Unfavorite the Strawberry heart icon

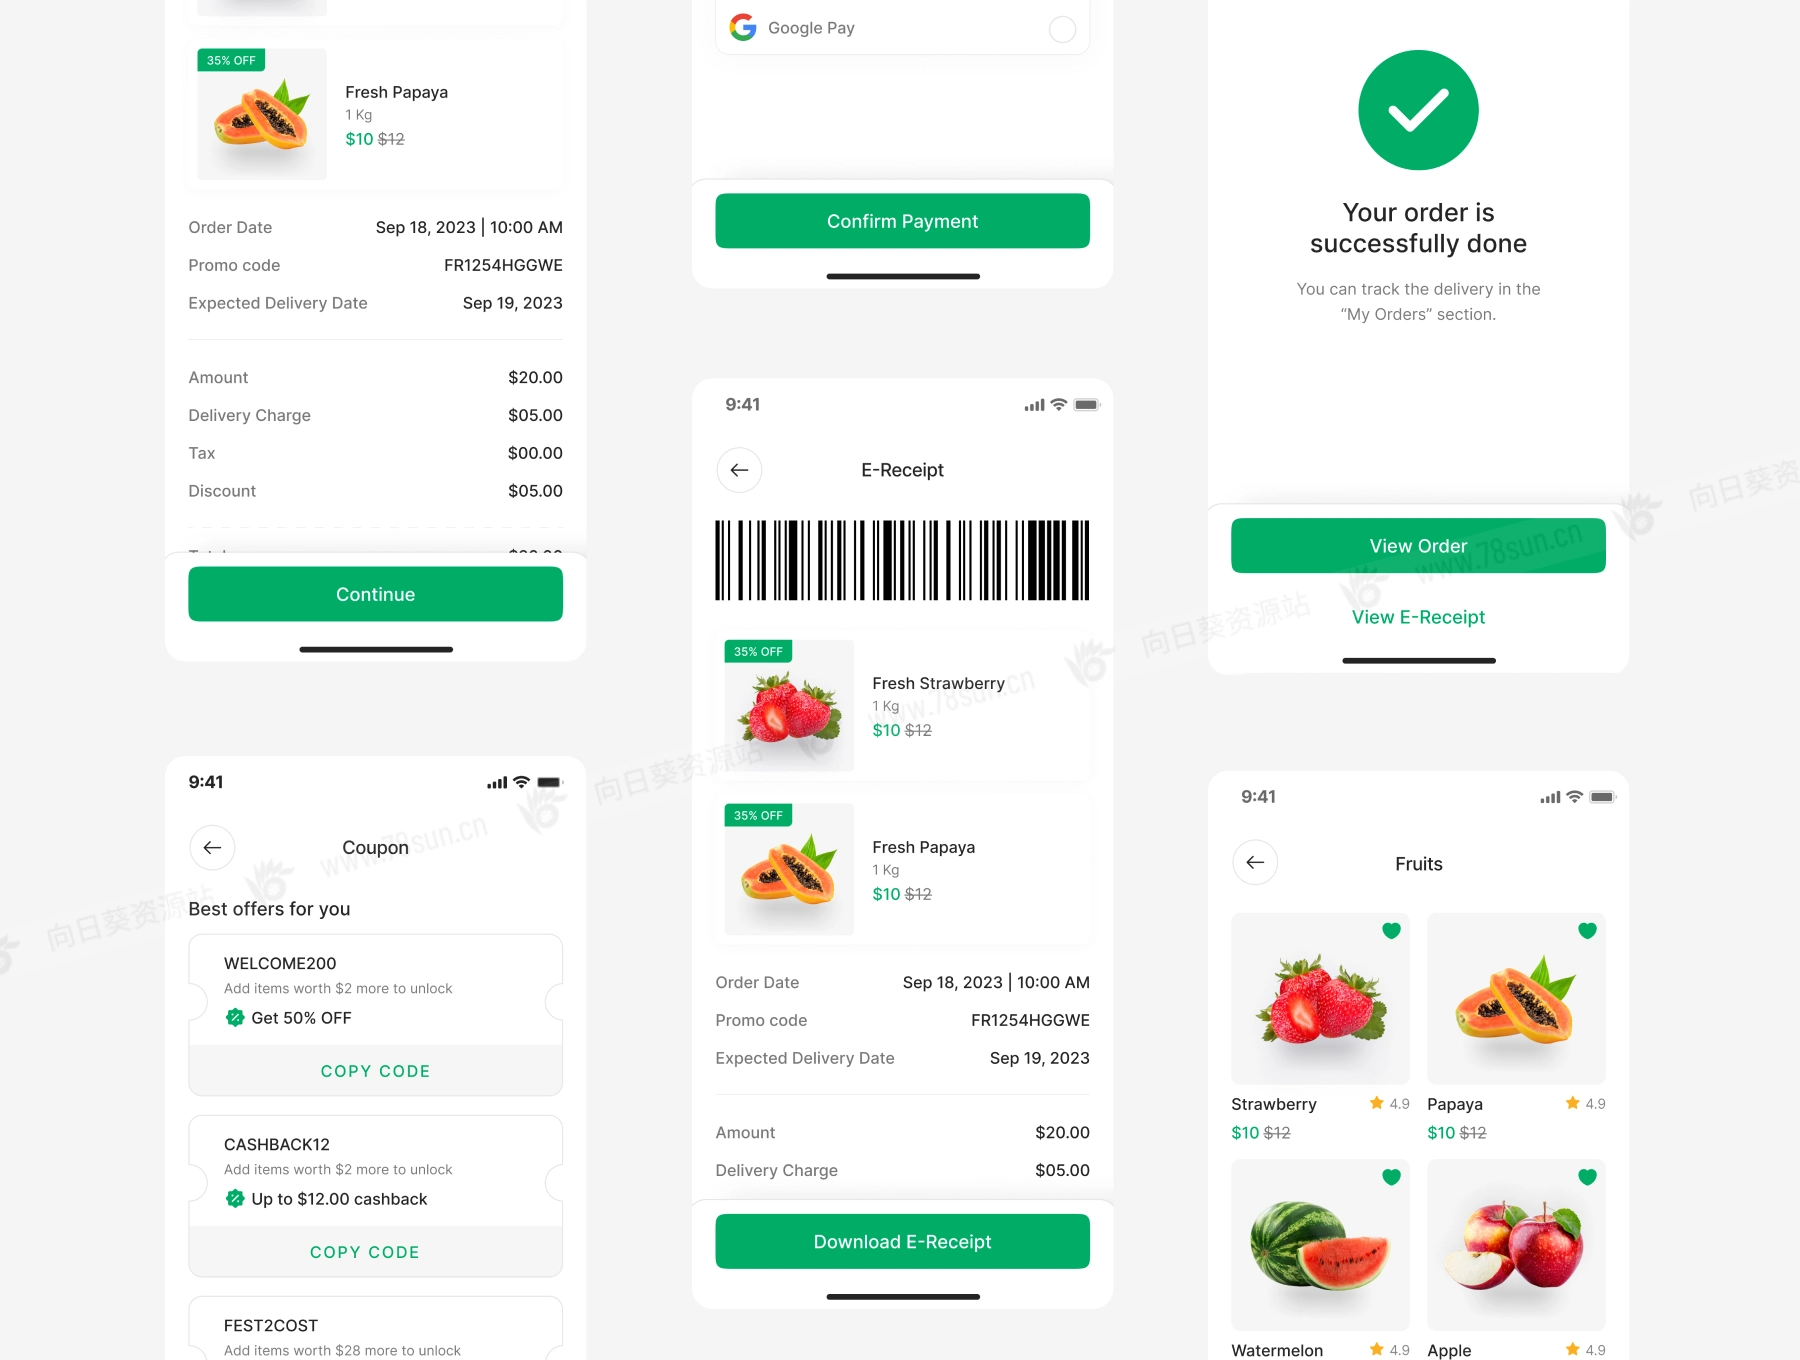(1391, 931)
